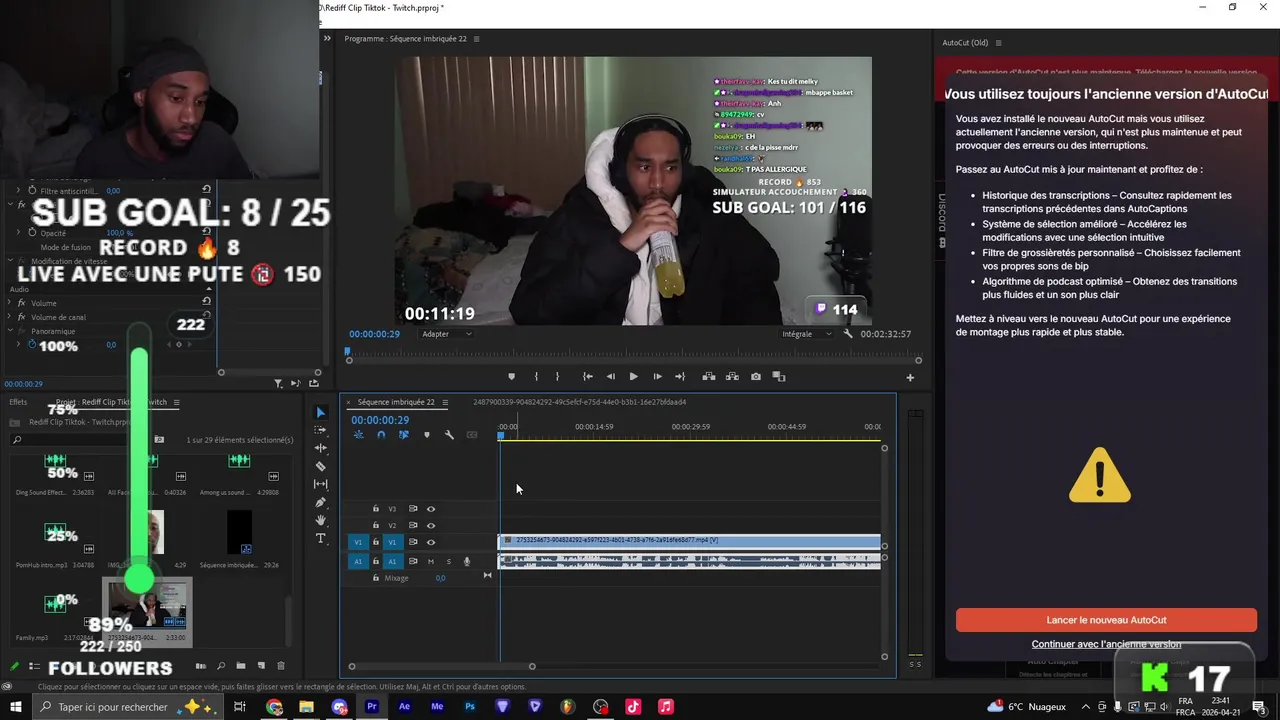Viewport: 1280px width, 720px height.
Task: Step forward one frame
Action: coord(656,377)
